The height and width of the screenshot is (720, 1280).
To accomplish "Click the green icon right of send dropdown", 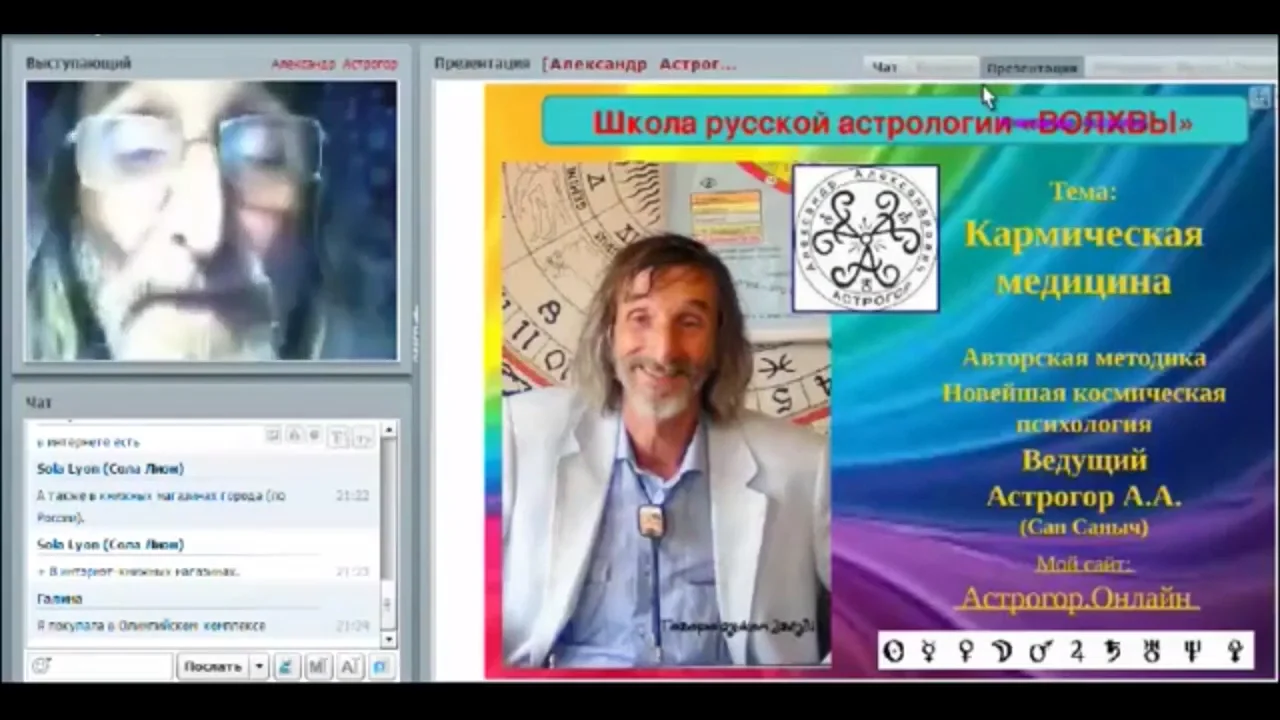I will pyautogui.click(x=285, y=666).
